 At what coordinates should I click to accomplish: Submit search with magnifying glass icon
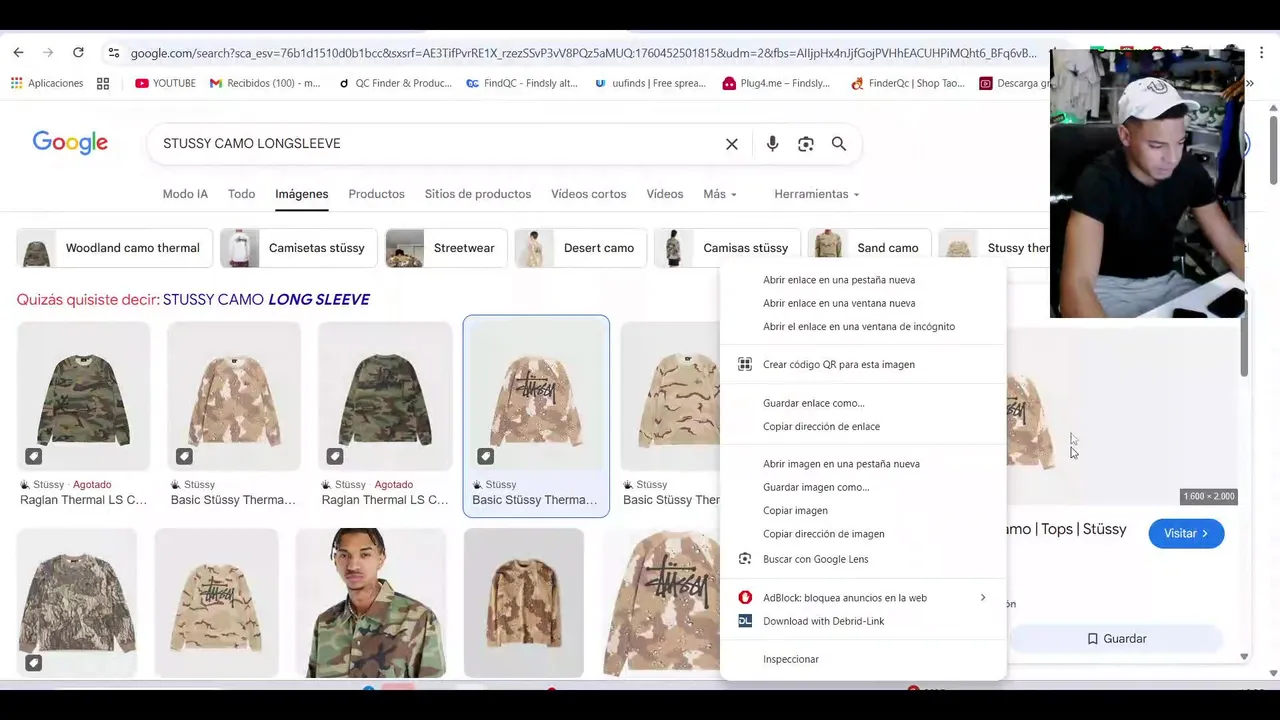839,144
